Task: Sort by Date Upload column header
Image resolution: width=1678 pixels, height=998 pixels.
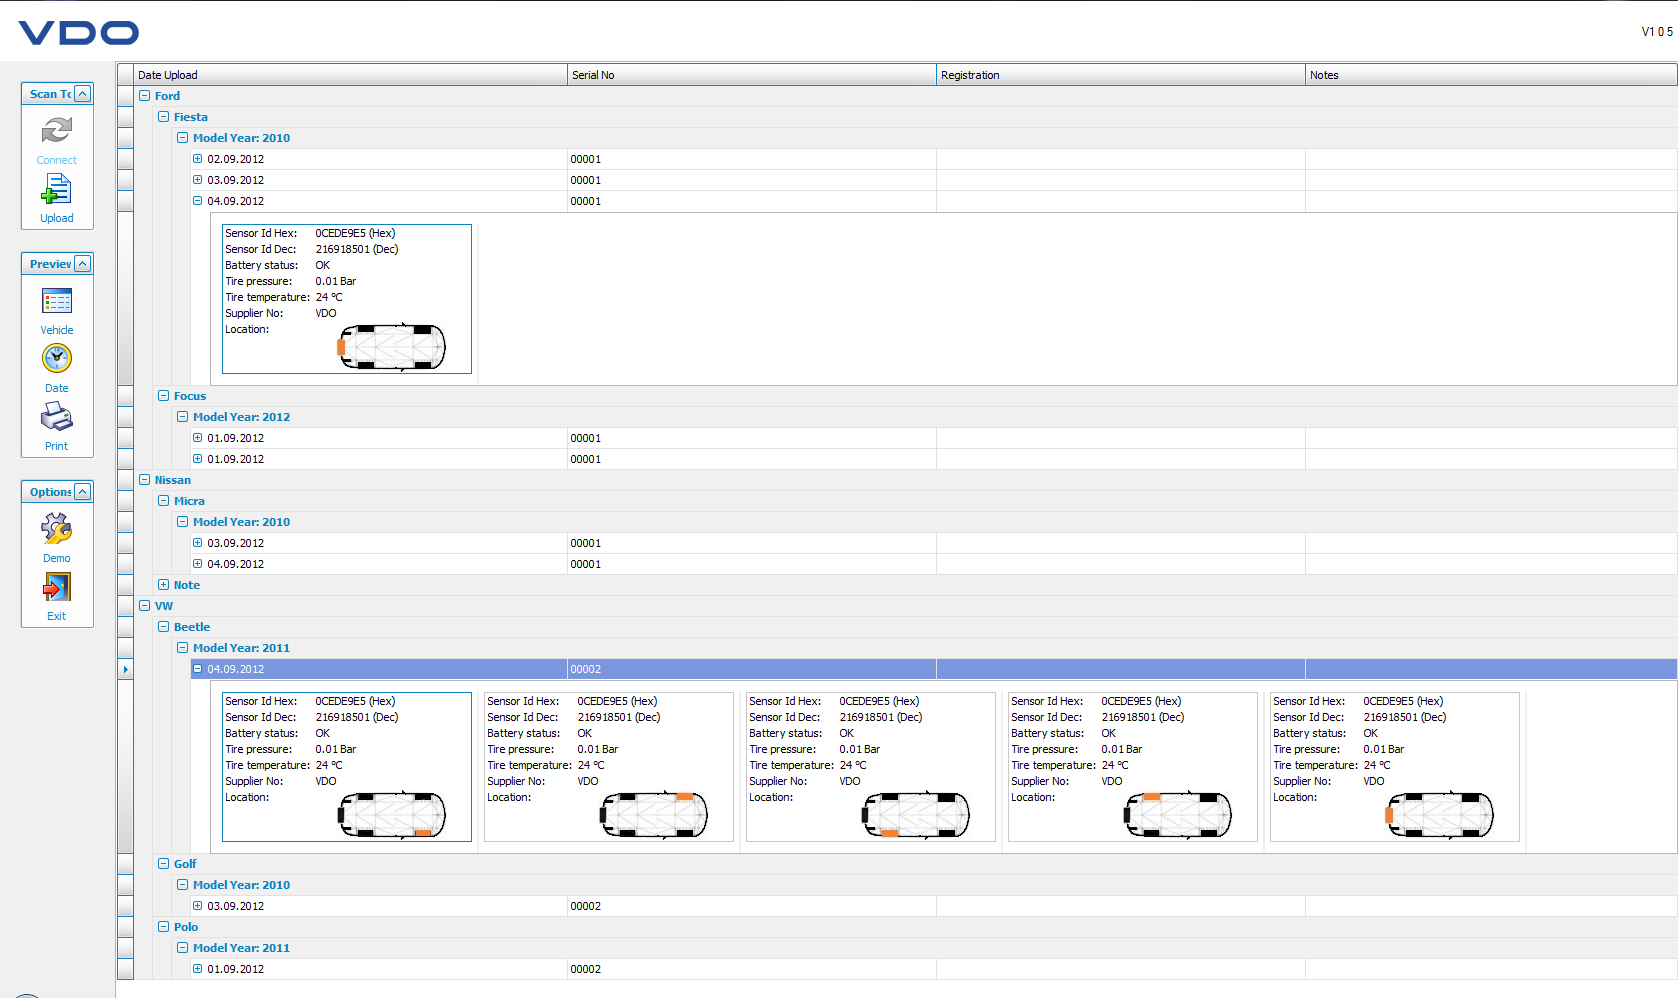Action: 350,75
